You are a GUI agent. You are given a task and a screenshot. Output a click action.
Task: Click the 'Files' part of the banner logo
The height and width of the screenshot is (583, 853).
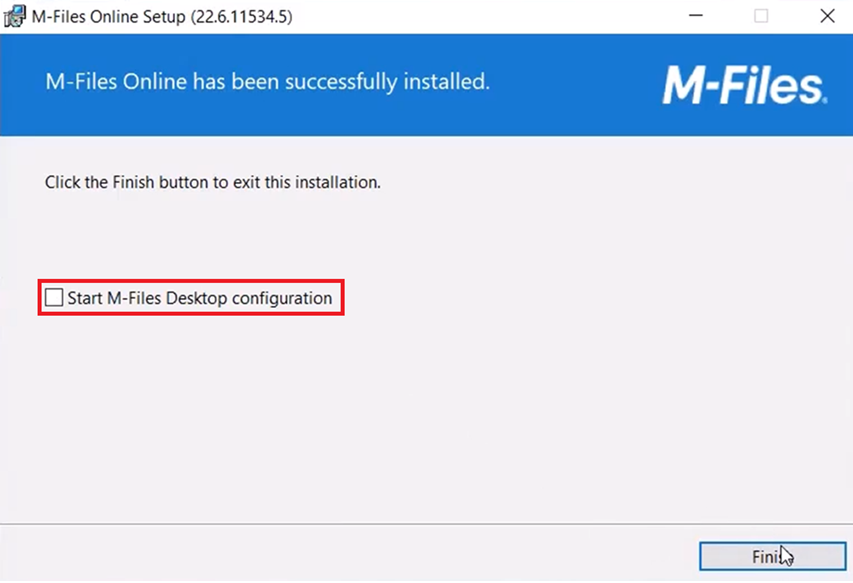click(x=771, y=85)
